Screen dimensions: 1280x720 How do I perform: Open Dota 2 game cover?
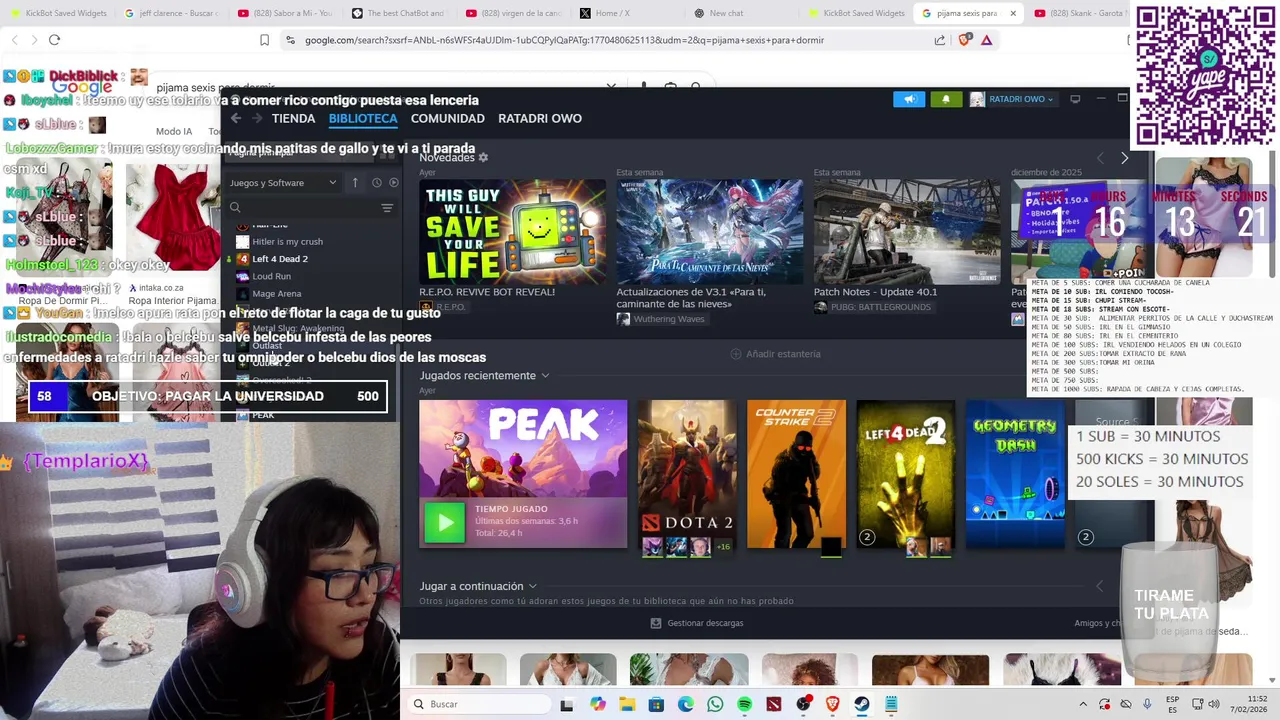(687, 474)
